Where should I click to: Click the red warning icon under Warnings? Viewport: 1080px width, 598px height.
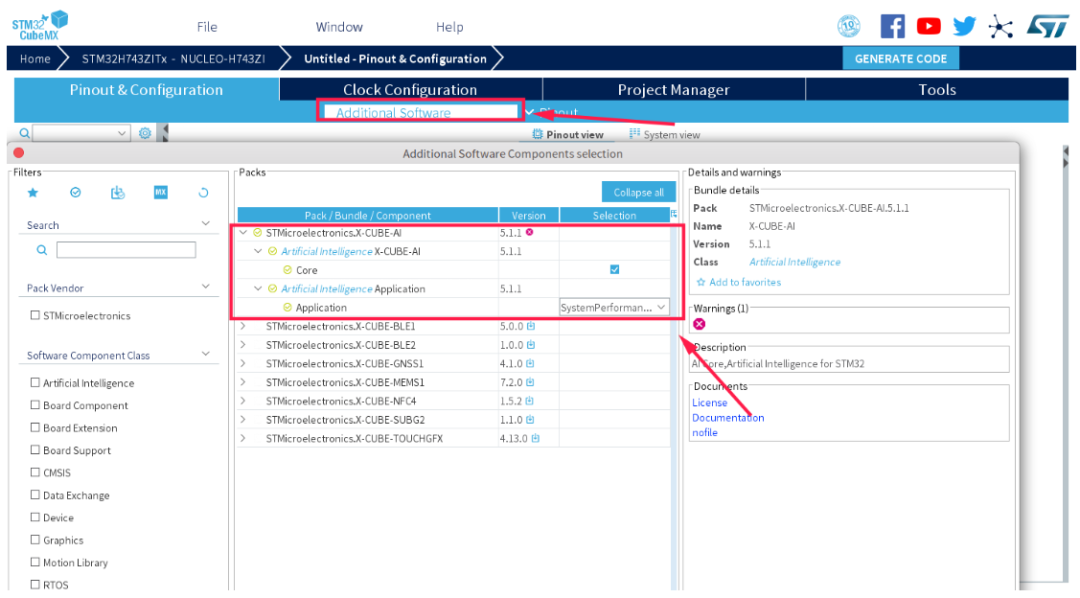pos(699,324)
